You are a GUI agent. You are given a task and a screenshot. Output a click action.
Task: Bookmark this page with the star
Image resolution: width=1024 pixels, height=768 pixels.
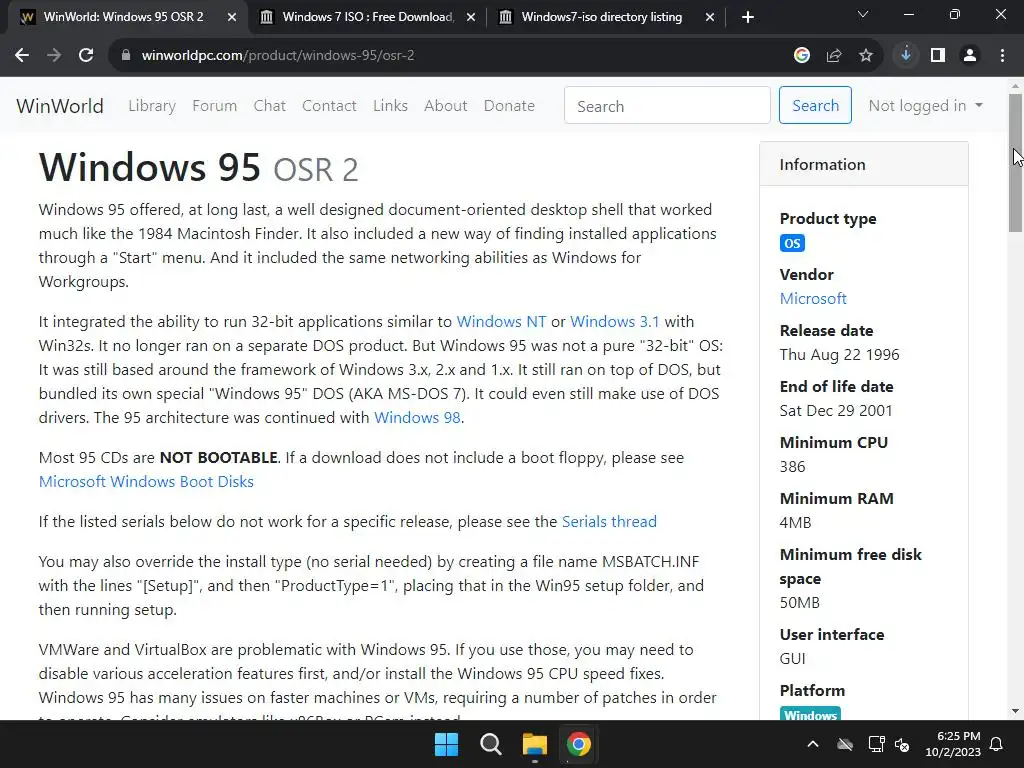[x=866, y=56]
